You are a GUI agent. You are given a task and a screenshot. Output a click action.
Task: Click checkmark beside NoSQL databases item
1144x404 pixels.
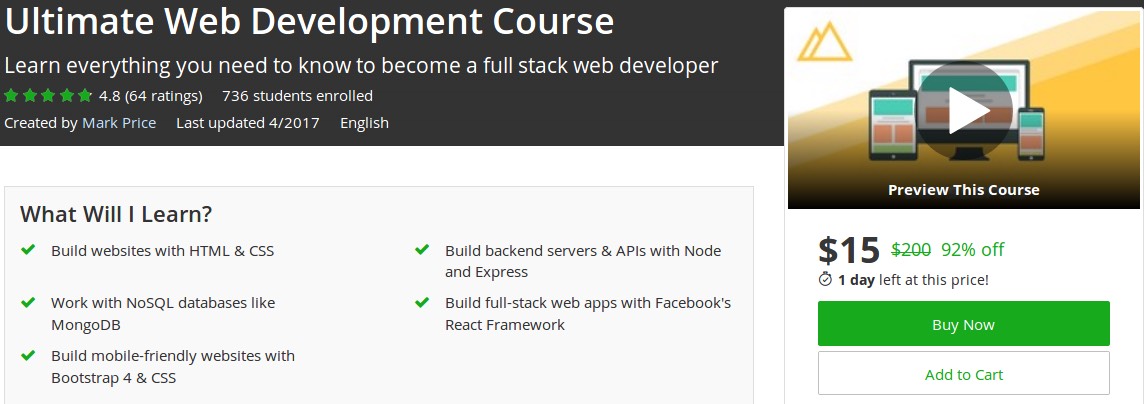pos(28,302)
